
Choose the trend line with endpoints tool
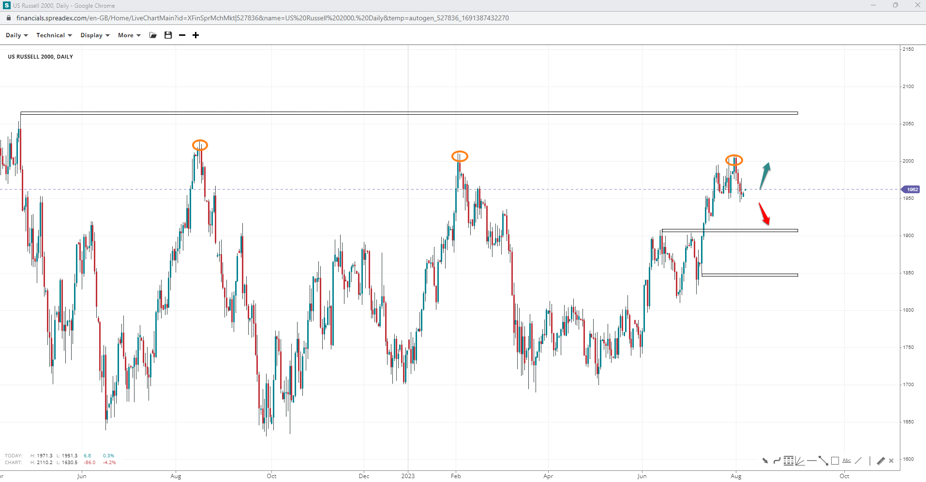click(823, 461)
